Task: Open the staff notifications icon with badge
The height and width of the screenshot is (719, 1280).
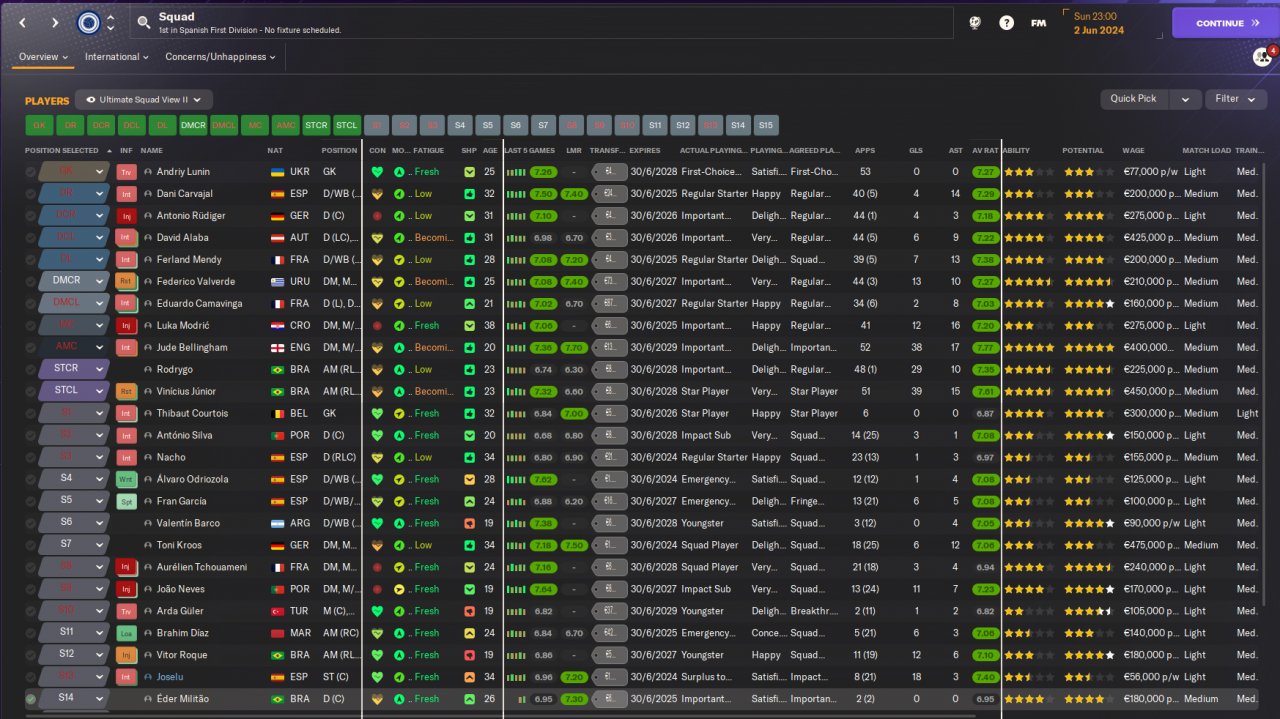Action: (x=1262, y=57)
